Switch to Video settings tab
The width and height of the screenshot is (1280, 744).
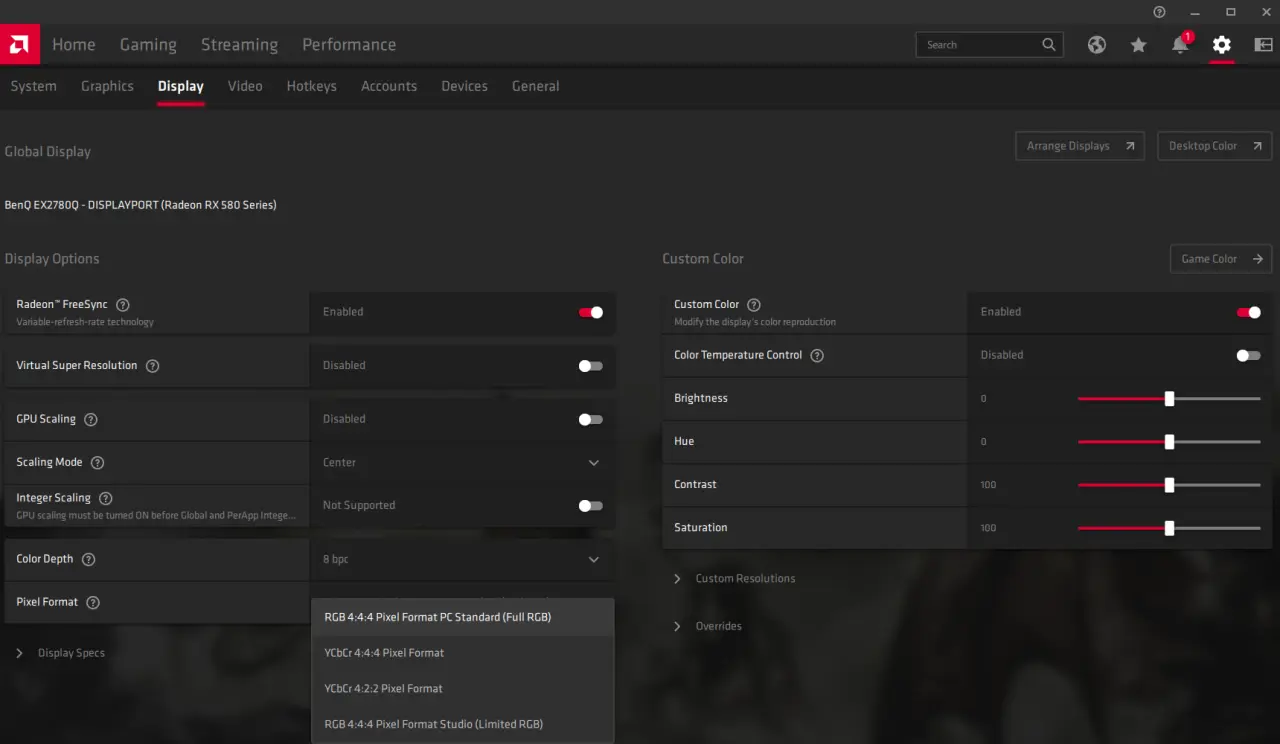(x=245, y=86)
